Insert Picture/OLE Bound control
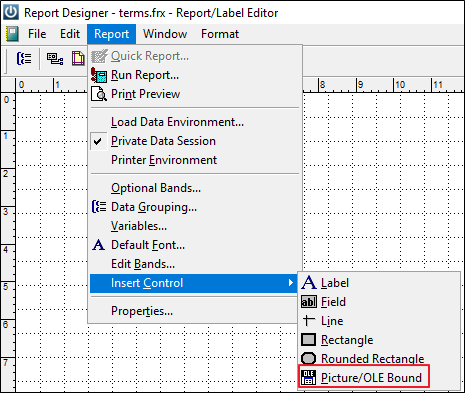 pos(379,378)
